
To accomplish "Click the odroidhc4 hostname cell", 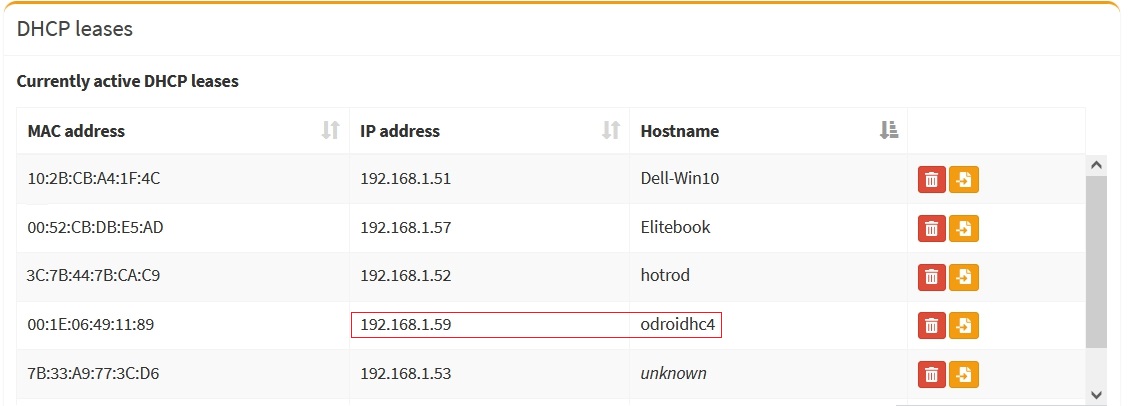I will click(x=678, y=325).
